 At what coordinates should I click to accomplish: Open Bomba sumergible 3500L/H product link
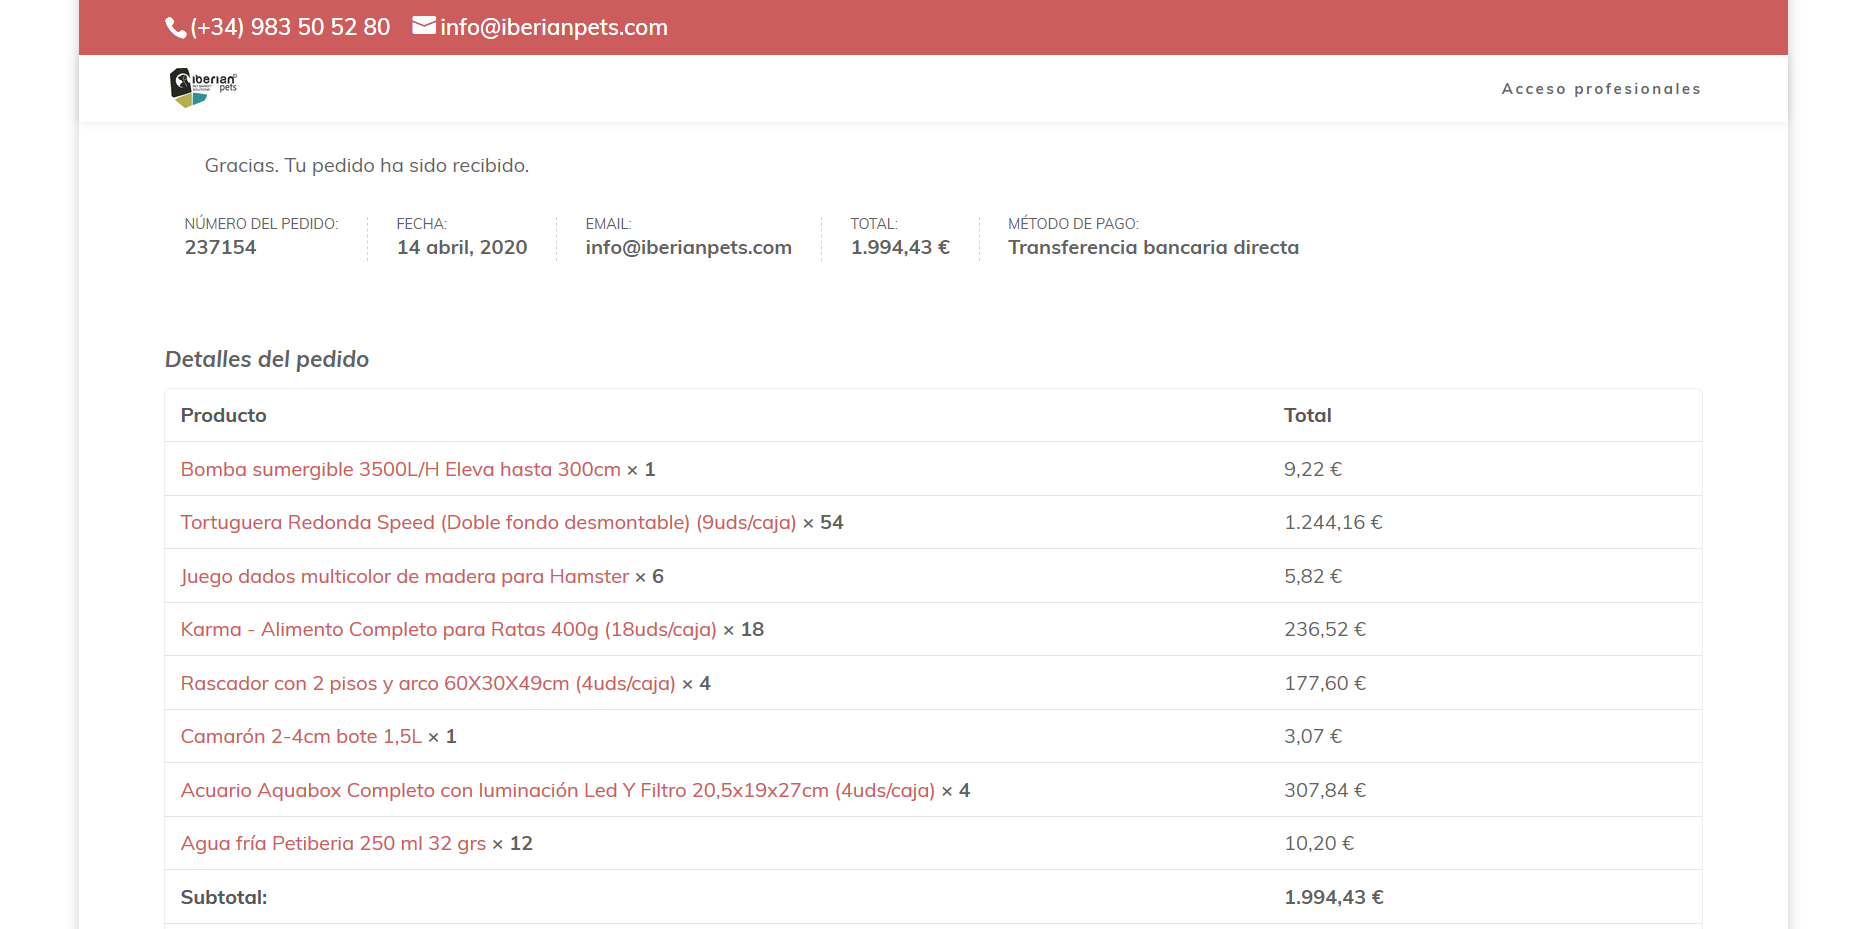tap(401, 469)
